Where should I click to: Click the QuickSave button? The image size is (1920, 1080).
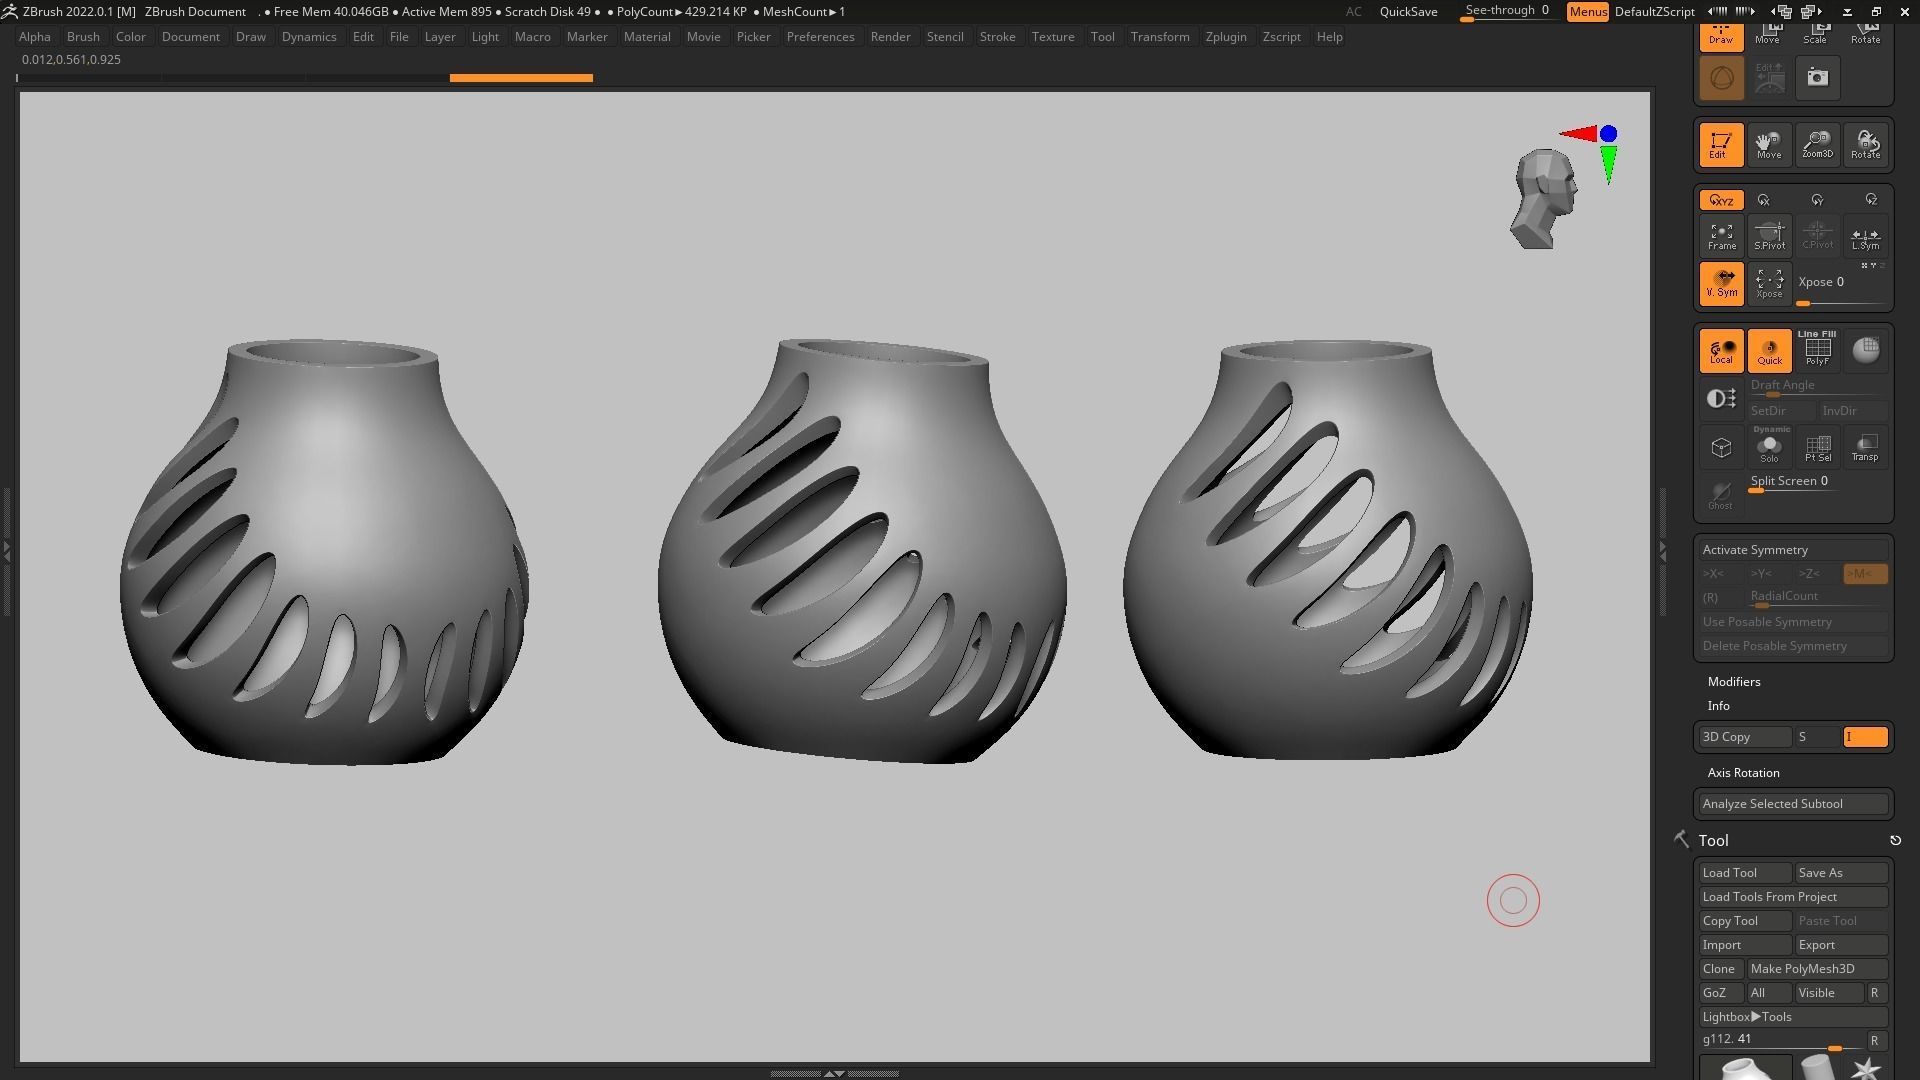click(1408, 12)
